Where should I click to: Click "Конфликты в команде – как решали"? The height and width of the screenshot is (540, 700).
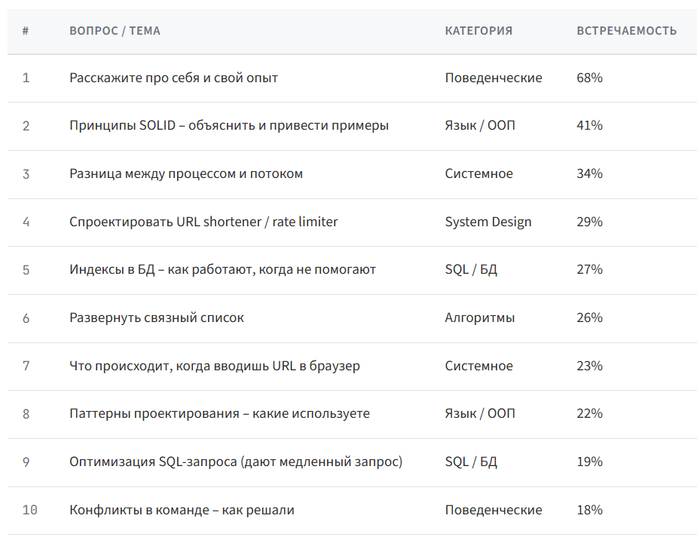tap(181, 510)
